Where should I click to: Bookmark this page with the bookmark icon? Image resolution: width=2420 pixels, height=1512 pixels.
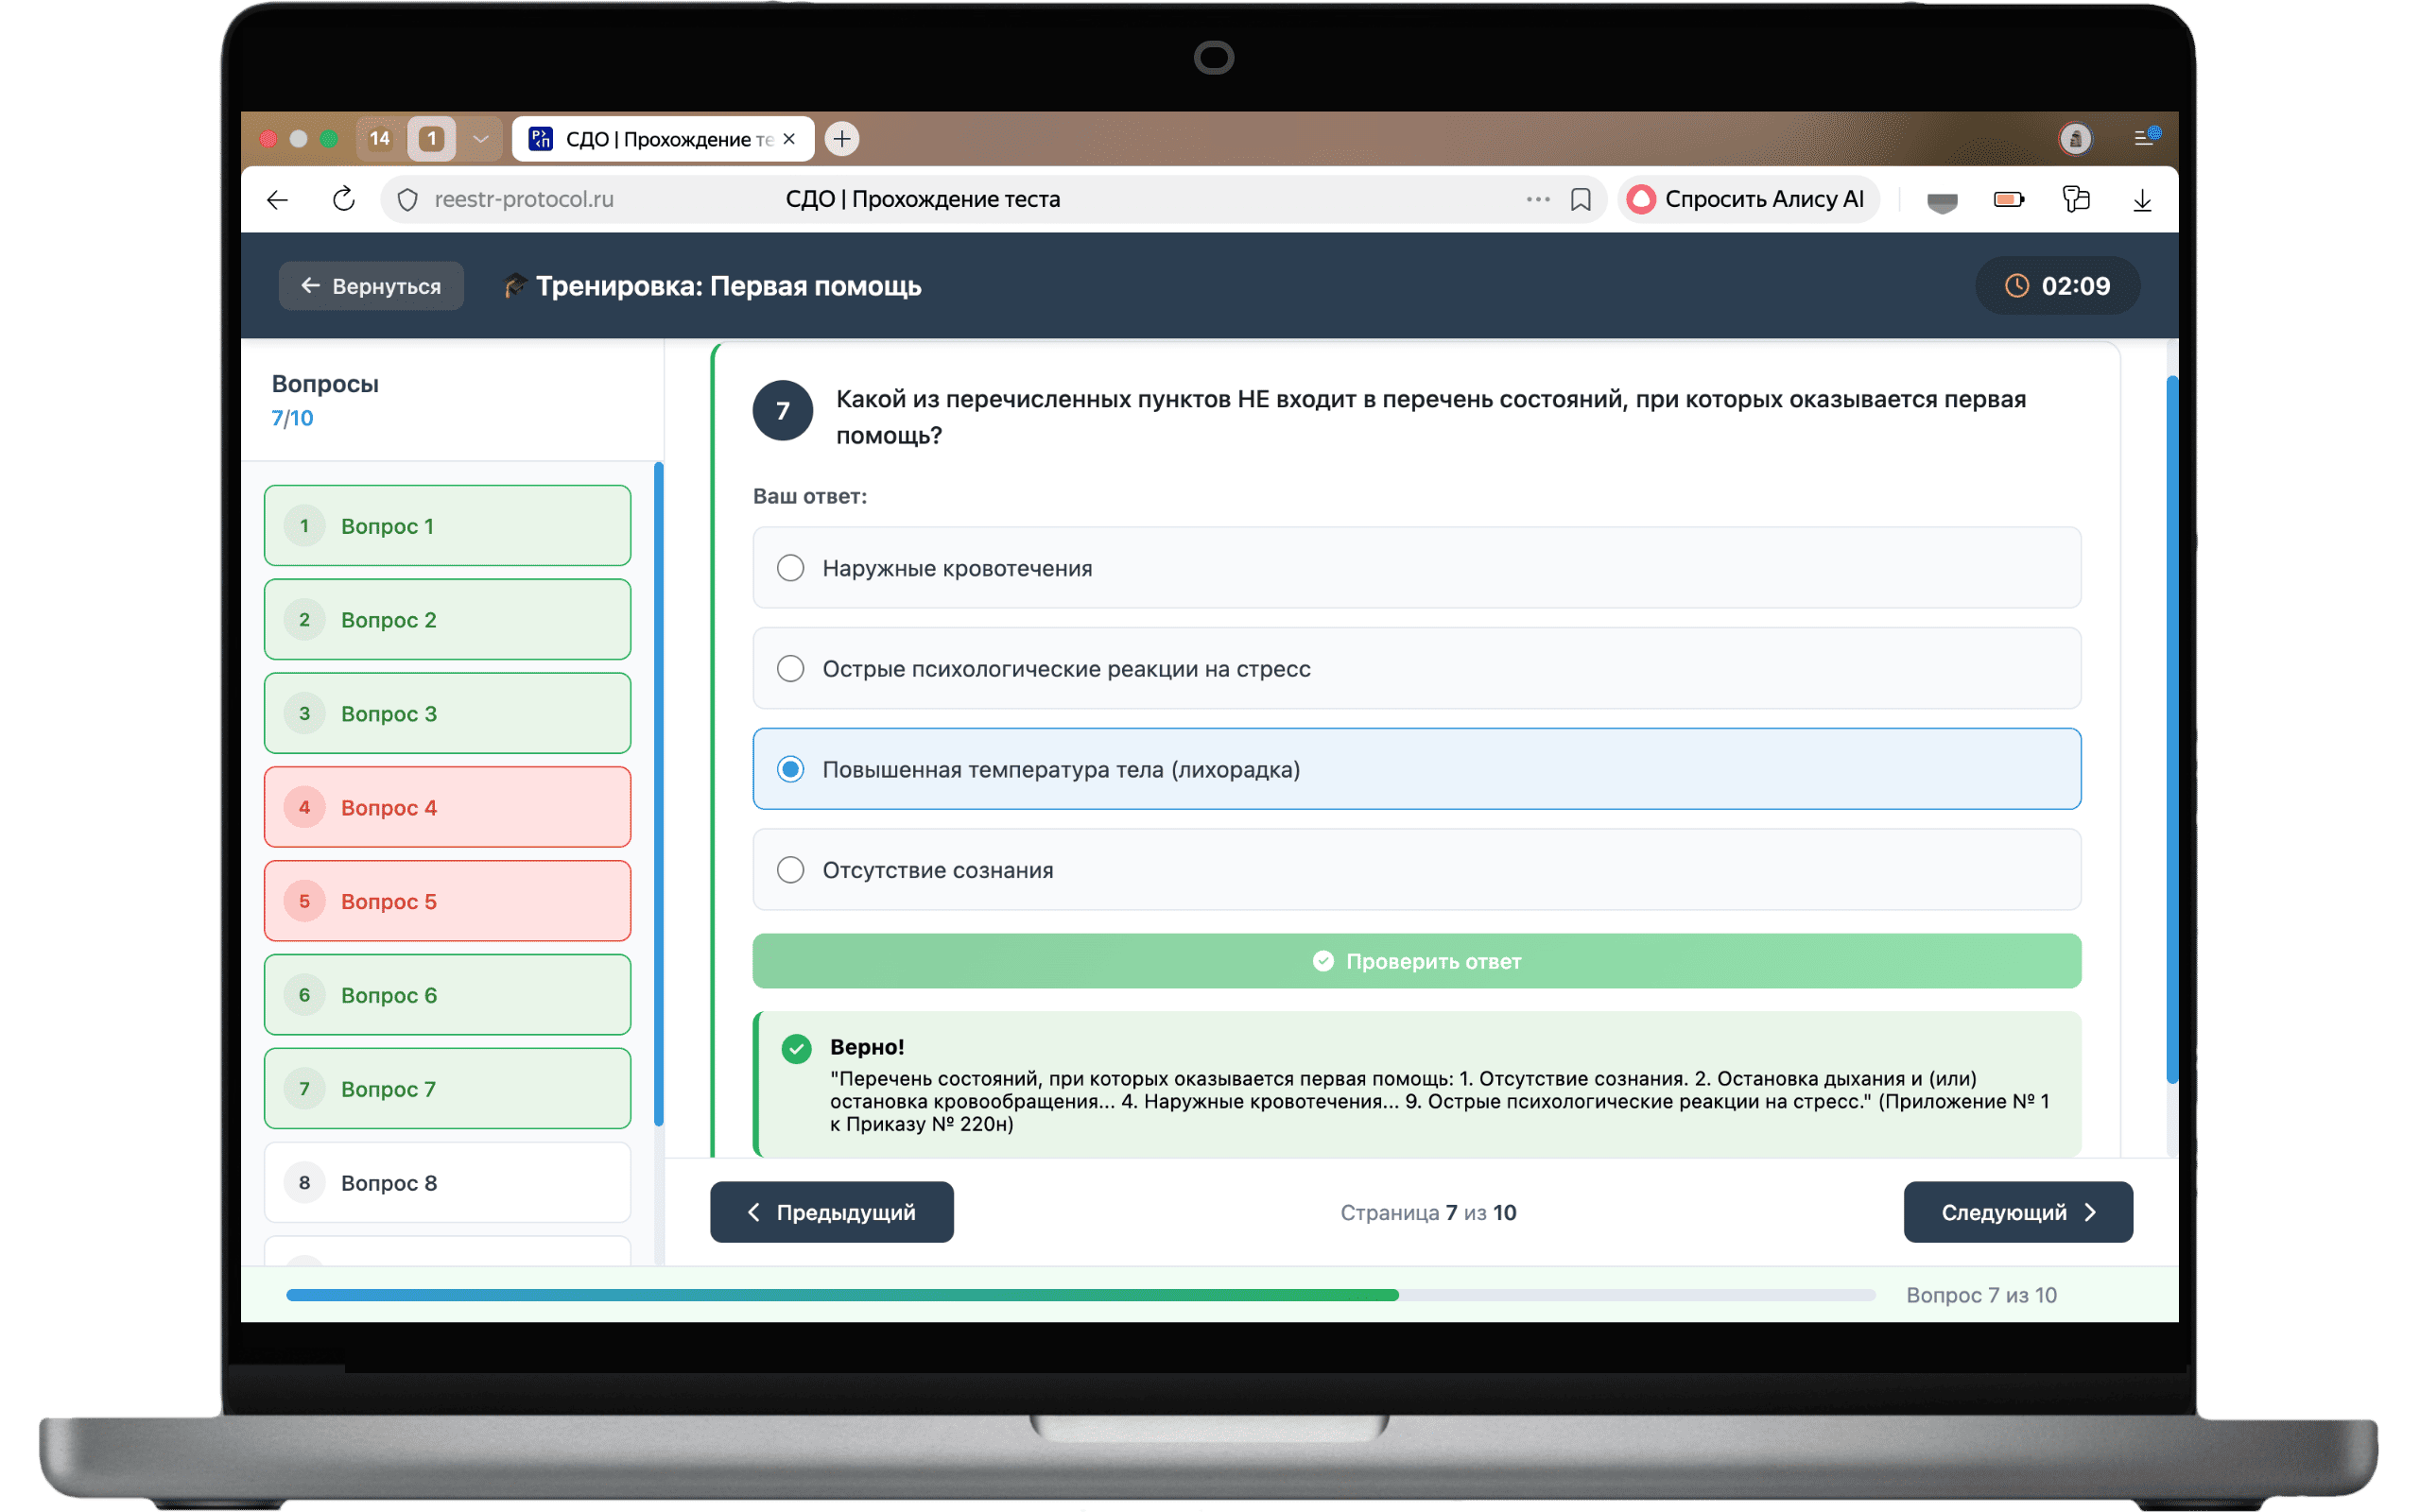pos(1580,200)
